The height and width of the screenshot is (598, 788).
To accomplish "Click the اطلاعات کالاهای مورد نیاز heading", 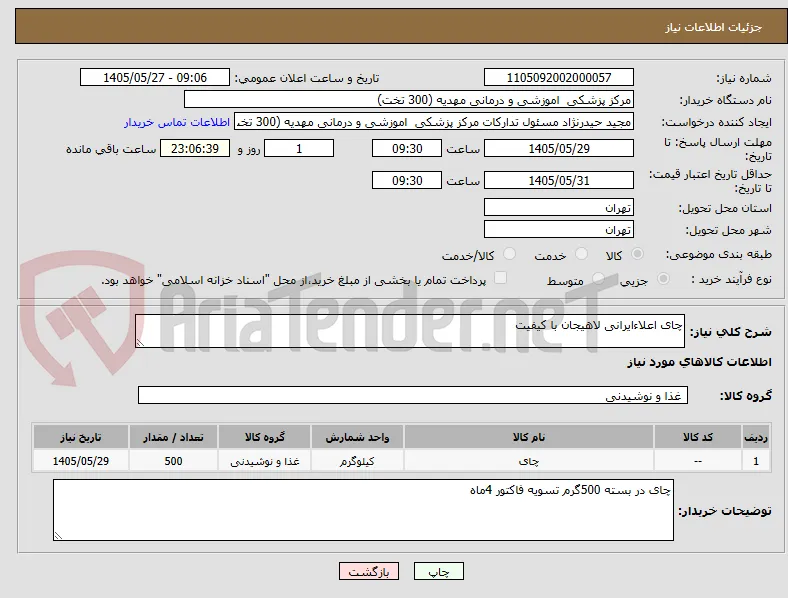I will (x=699, y=362).
